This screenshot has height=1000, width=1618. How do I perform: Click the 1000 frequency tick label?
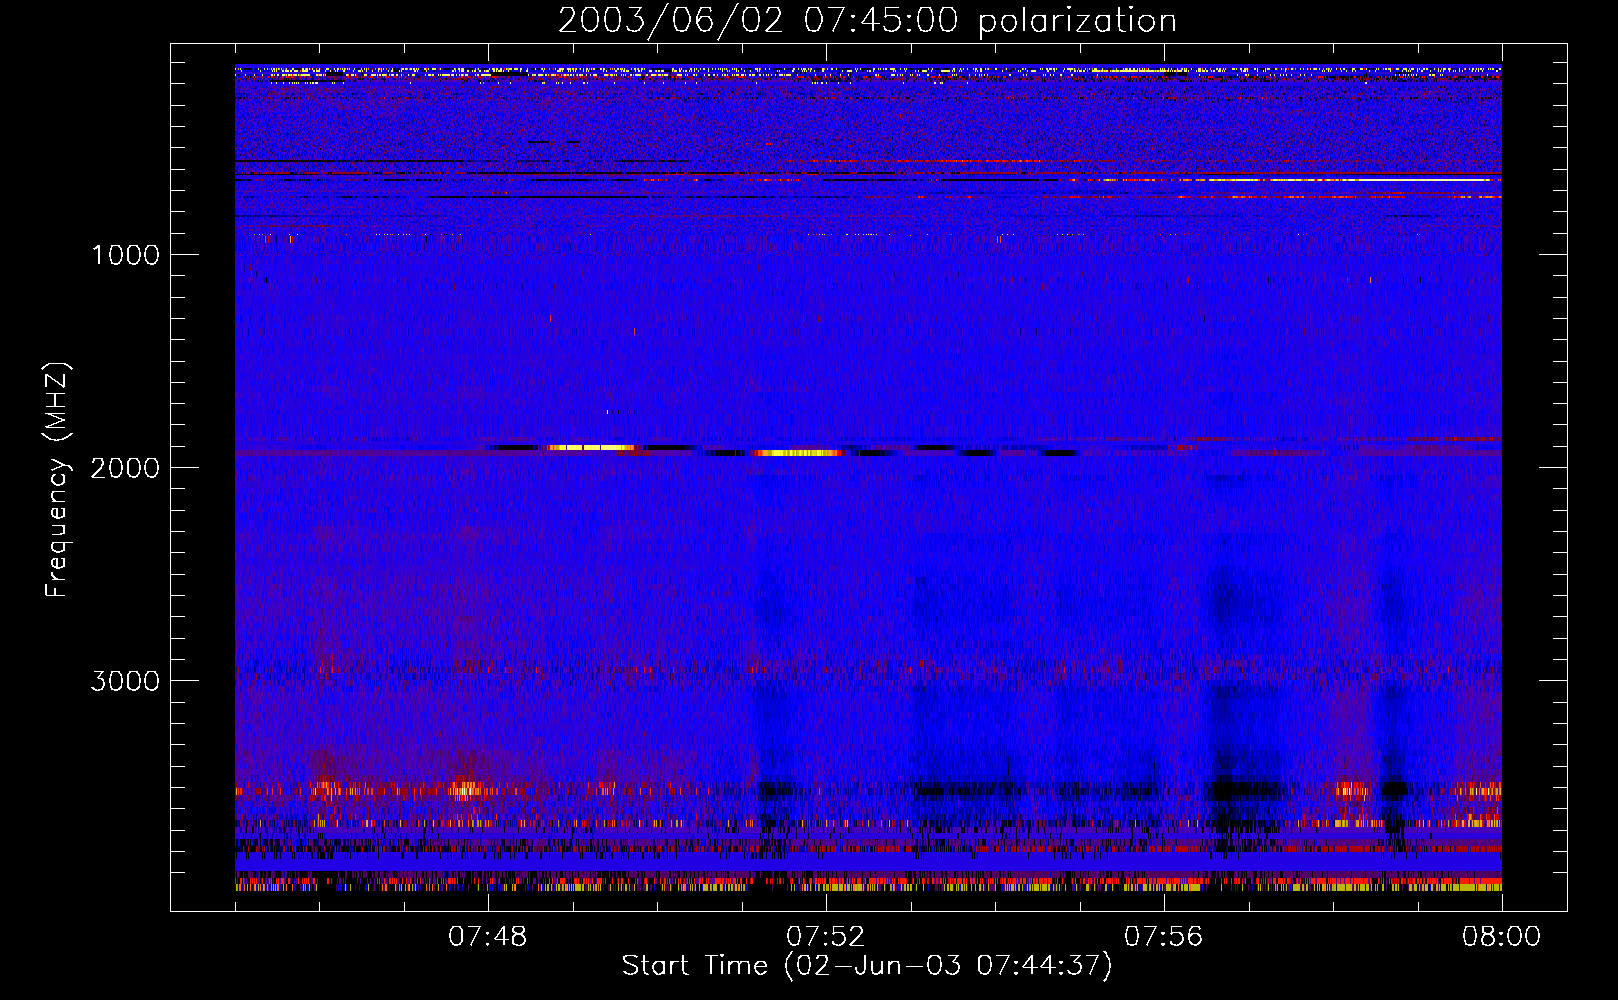coord(126,255)
